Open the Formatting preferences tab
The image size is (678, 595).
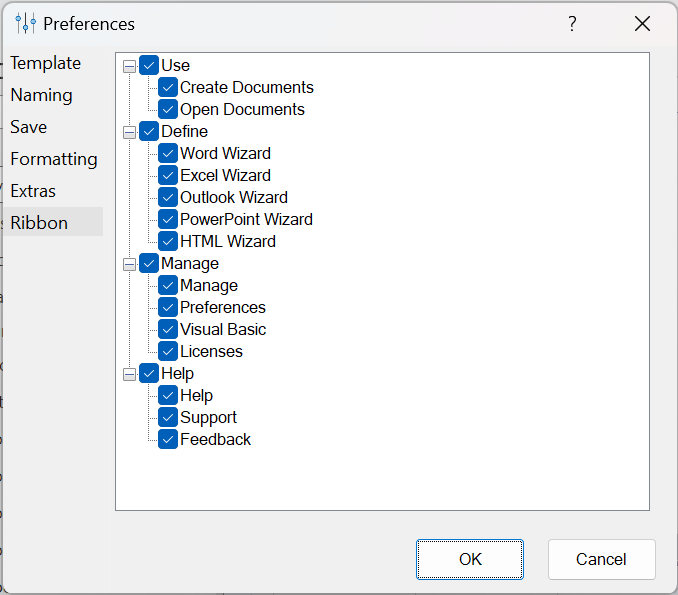pyautogui.click(x=54, y=159)
